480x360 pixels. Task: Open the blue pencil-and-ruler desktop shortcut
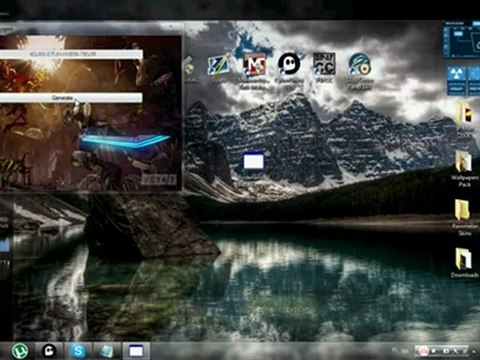(x=218, y=68)
